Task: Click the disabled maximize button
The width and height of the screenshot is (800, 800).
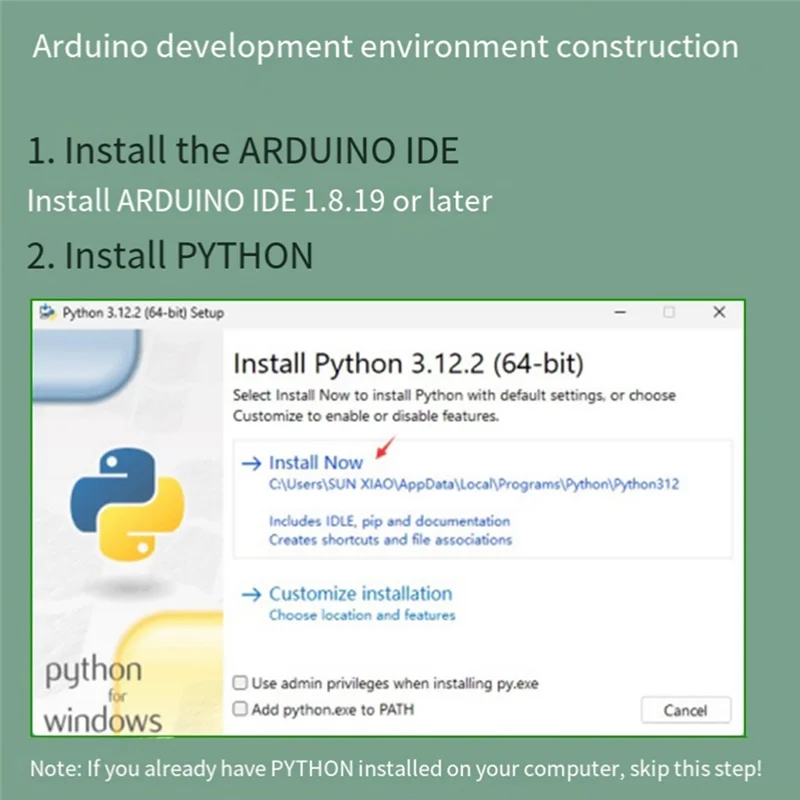Action: 669,312
